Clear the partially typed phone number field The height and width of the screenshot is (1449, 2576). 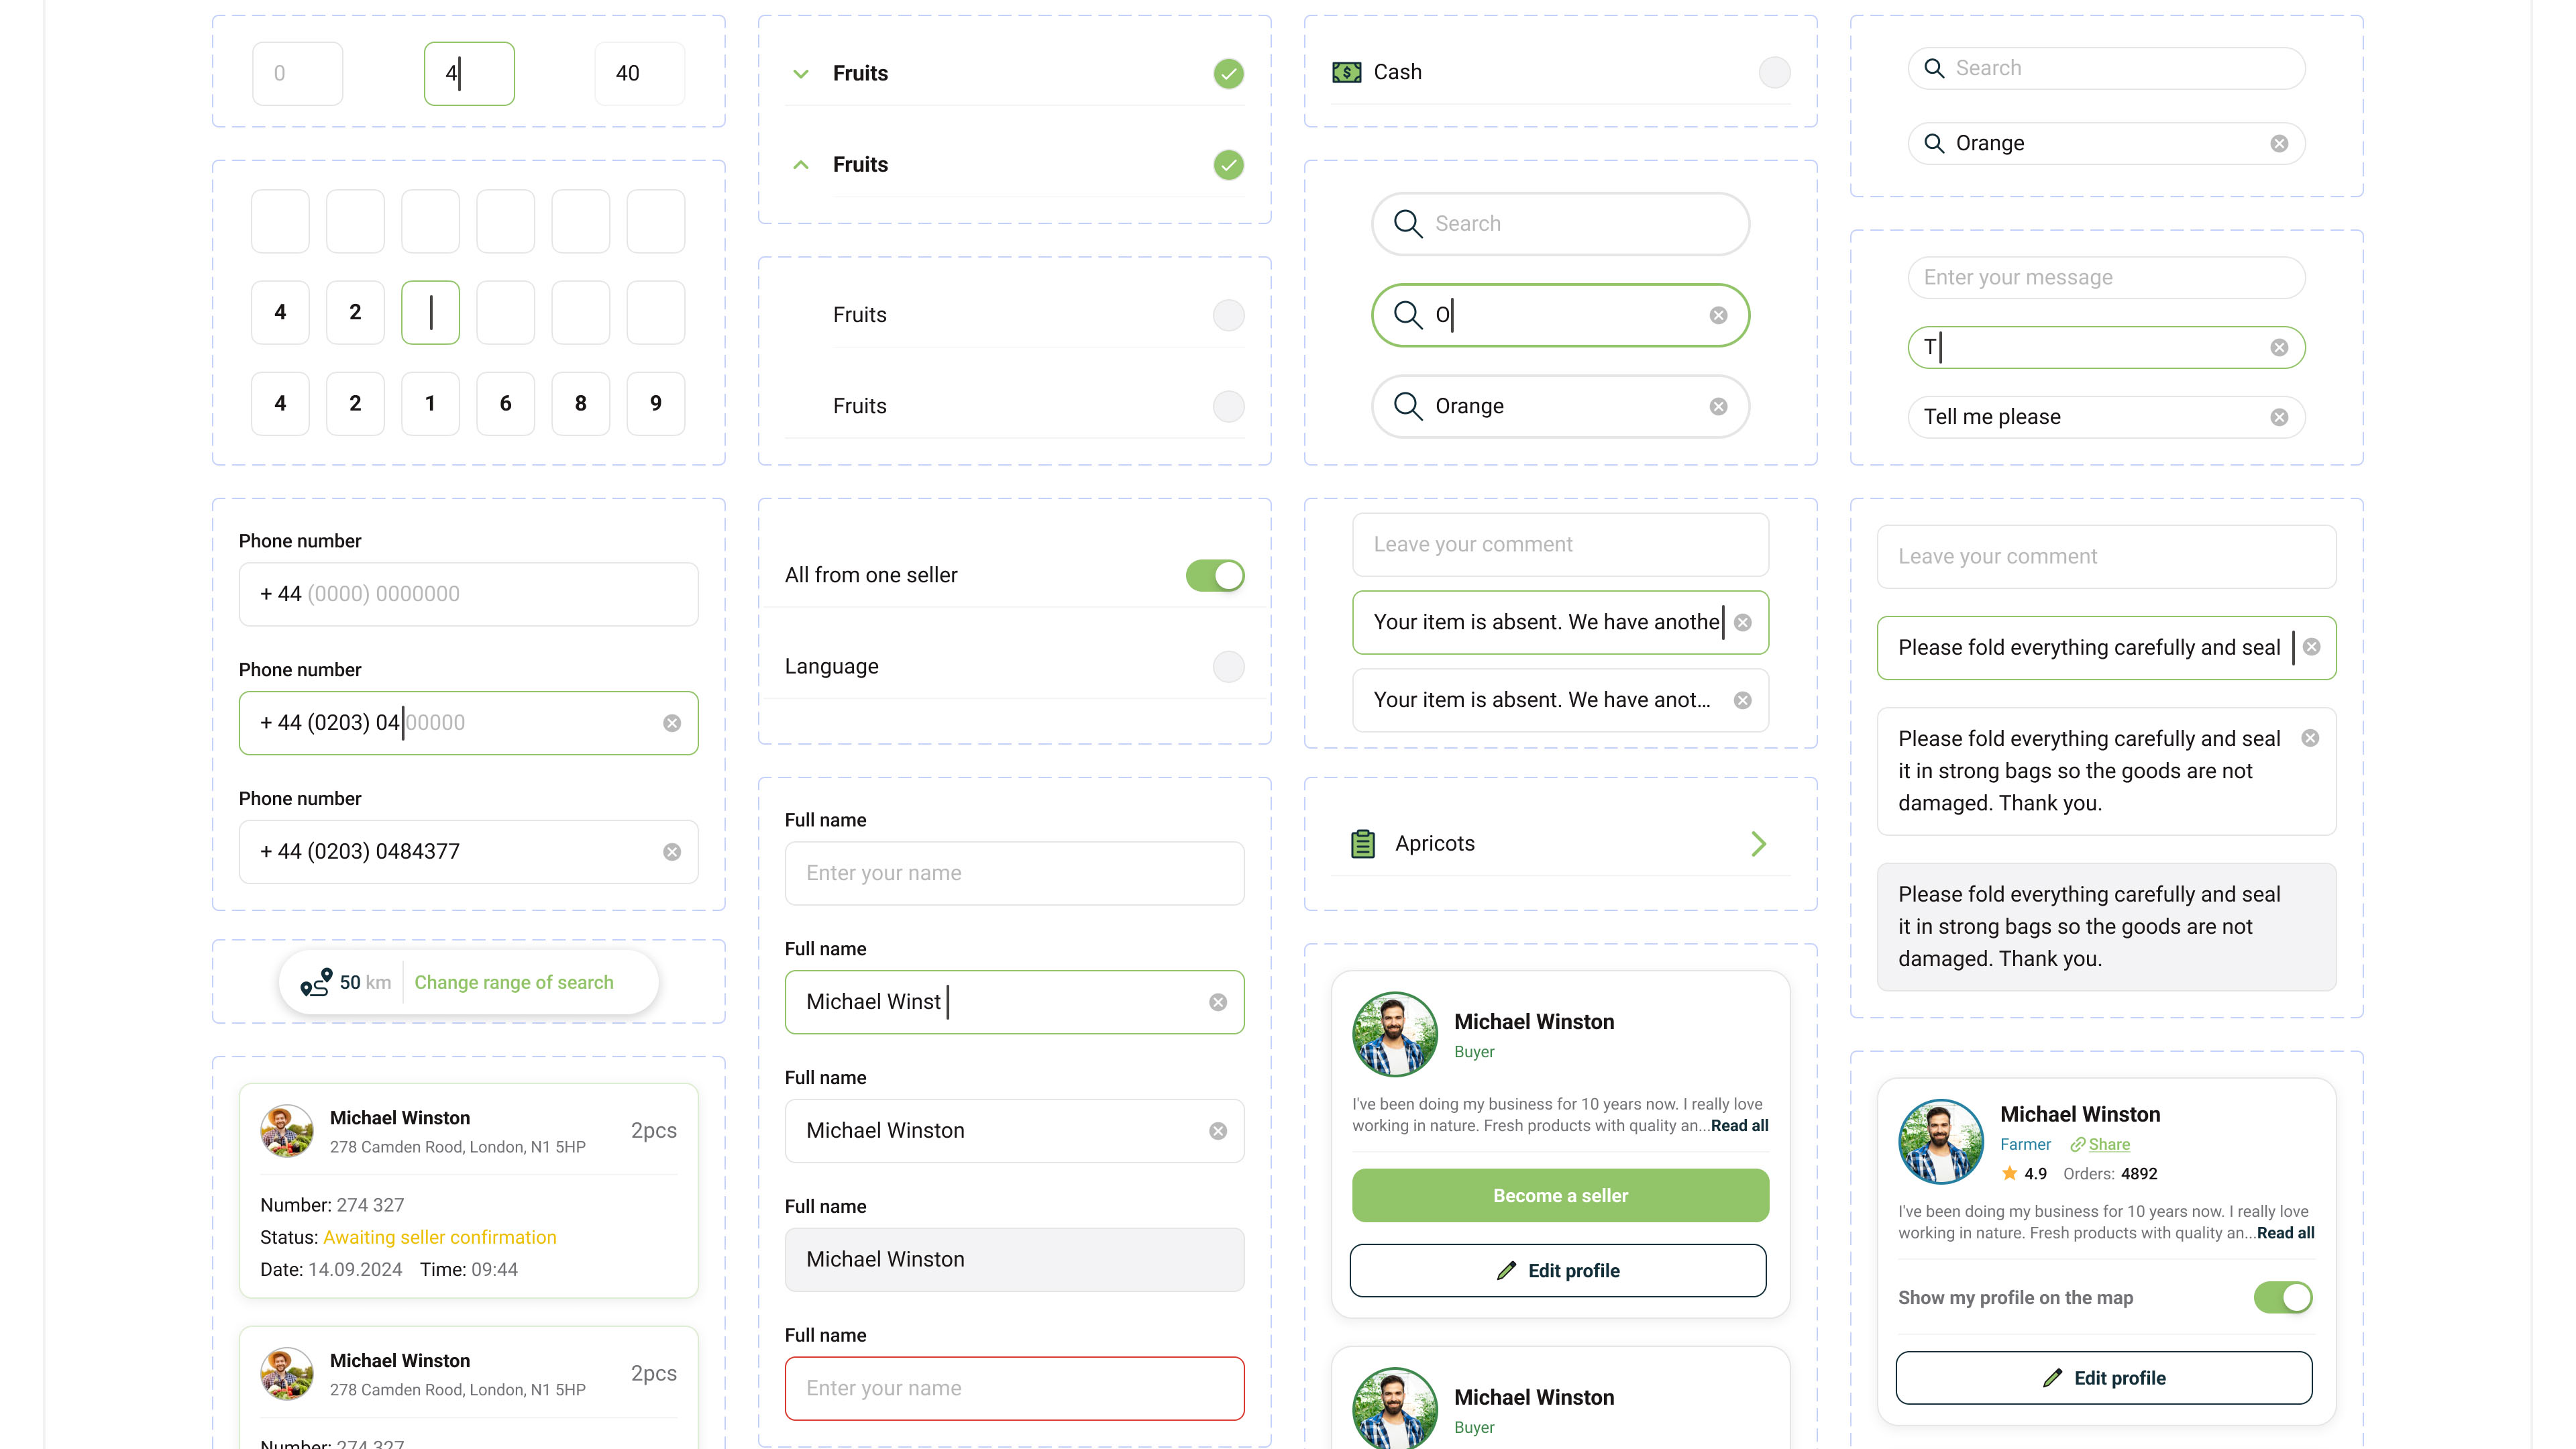coord(672,722)
